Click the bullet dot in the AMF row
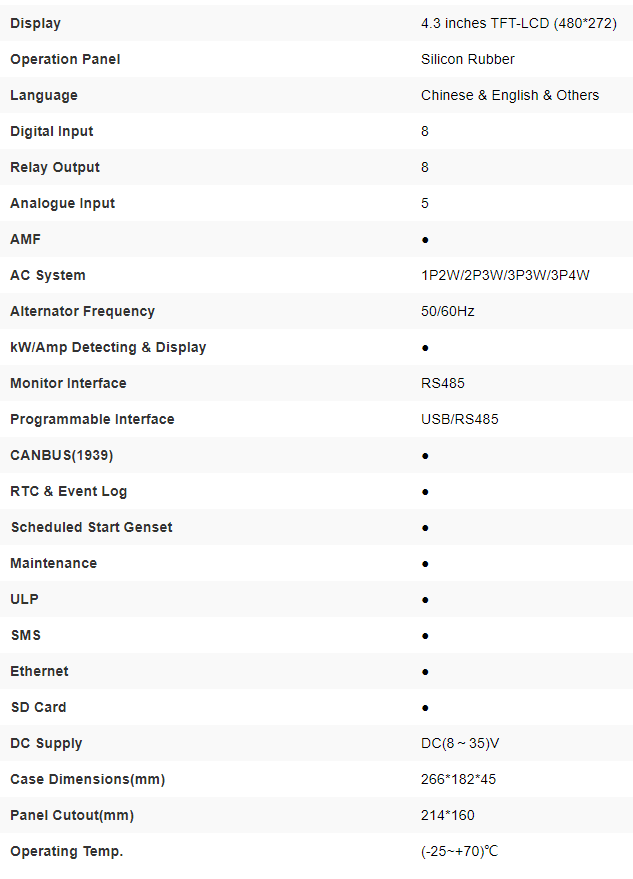 tap(425, 240)
